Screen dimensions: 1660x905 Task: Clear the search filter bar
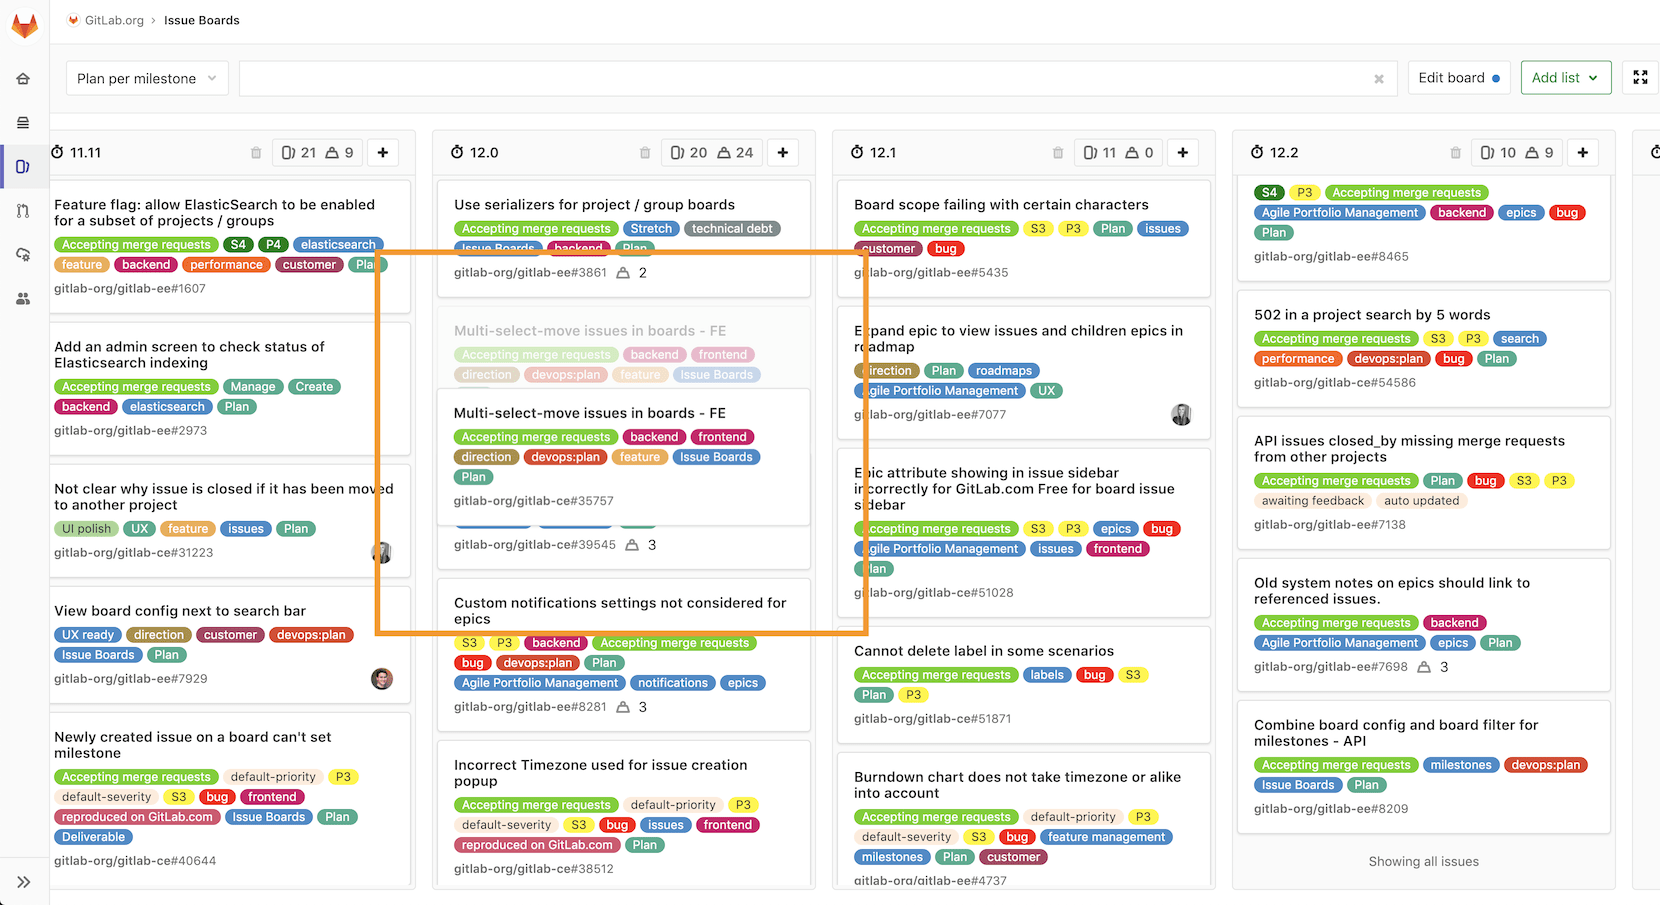click(x=1379, y=79)
